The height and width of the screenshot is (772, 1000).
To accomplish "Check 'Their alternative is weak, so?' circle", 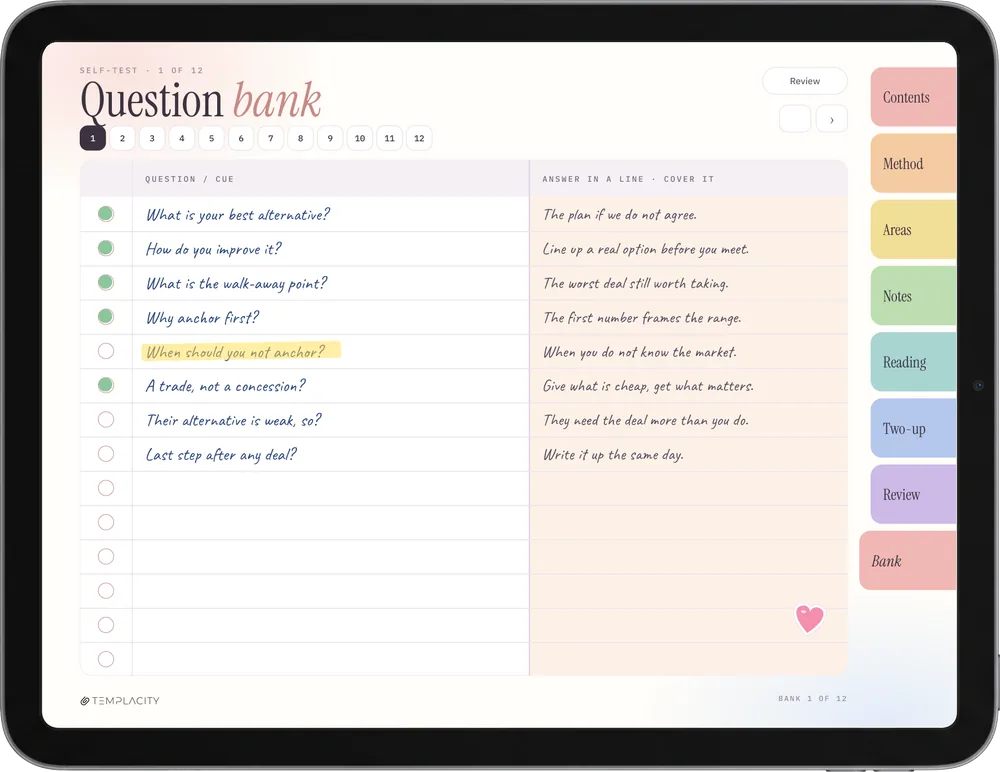I will click(x=106, y=419).
